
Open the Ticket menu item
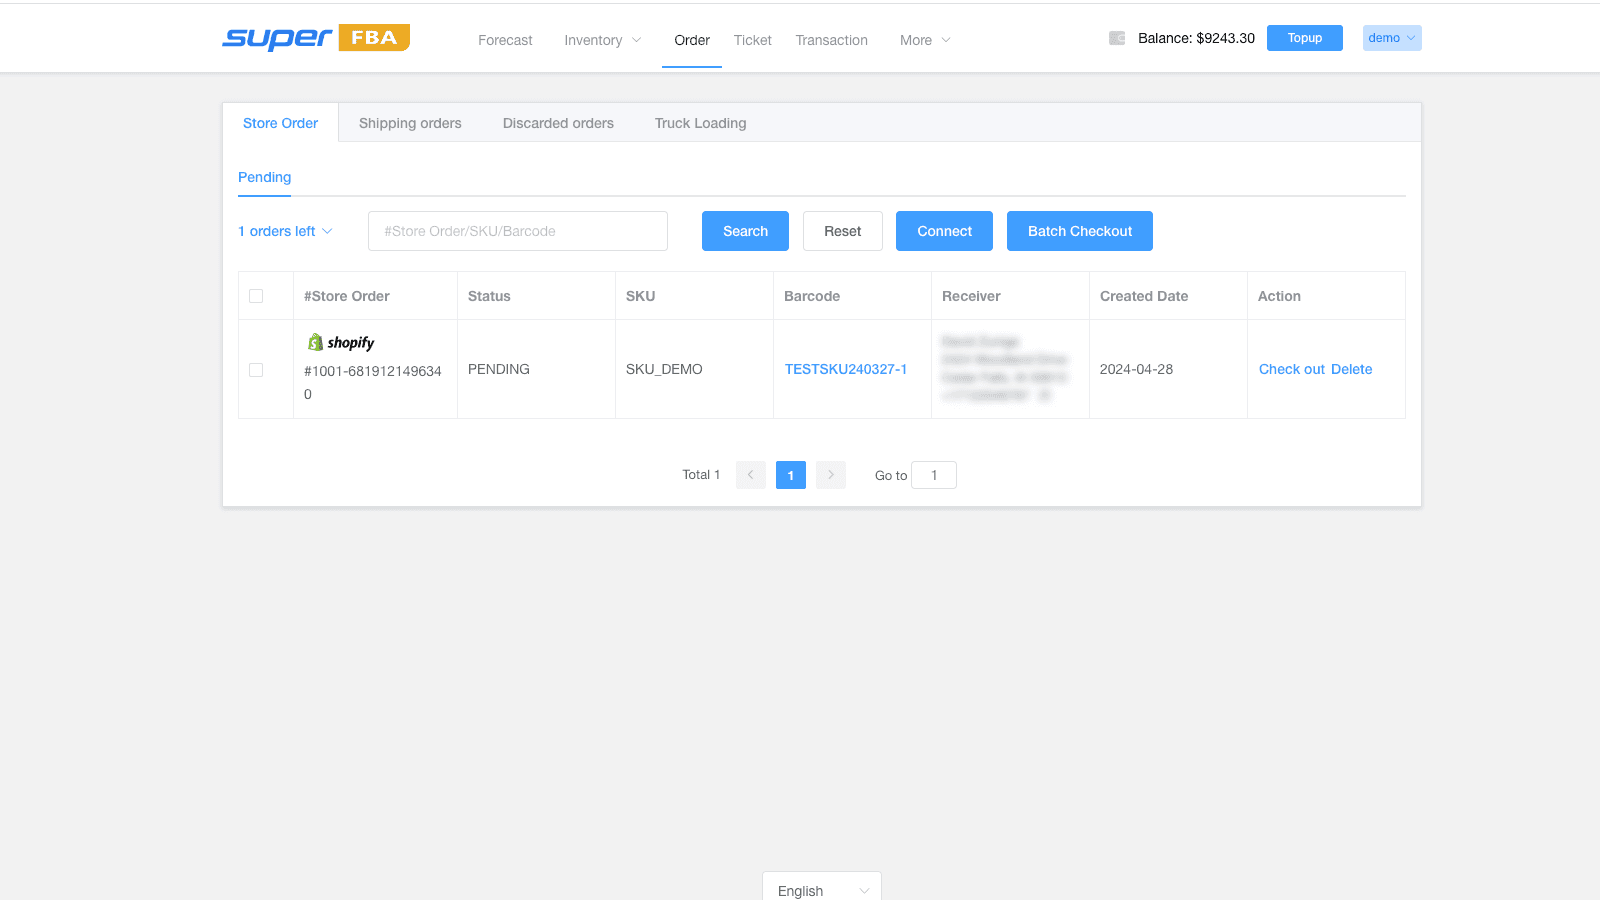tap(753, 40)
